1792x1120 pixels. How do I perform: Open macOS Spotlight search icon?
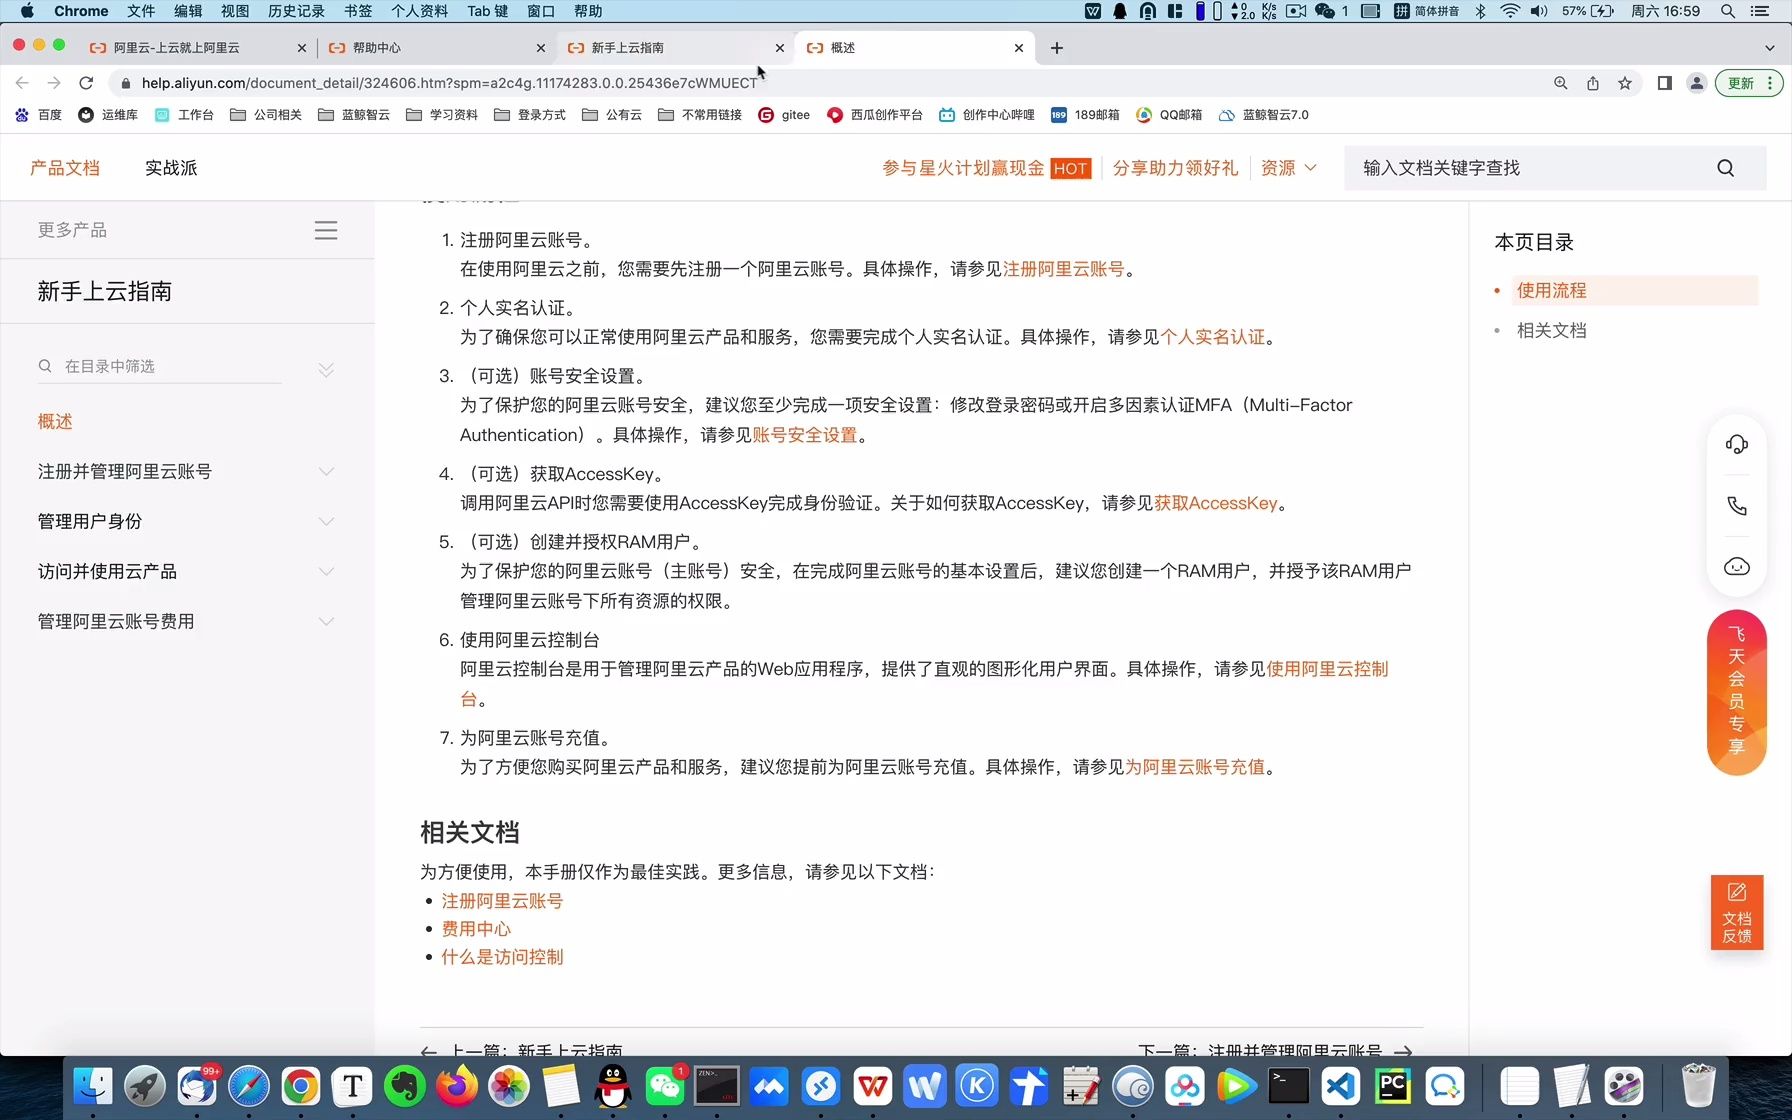(x=1727, y=11)
